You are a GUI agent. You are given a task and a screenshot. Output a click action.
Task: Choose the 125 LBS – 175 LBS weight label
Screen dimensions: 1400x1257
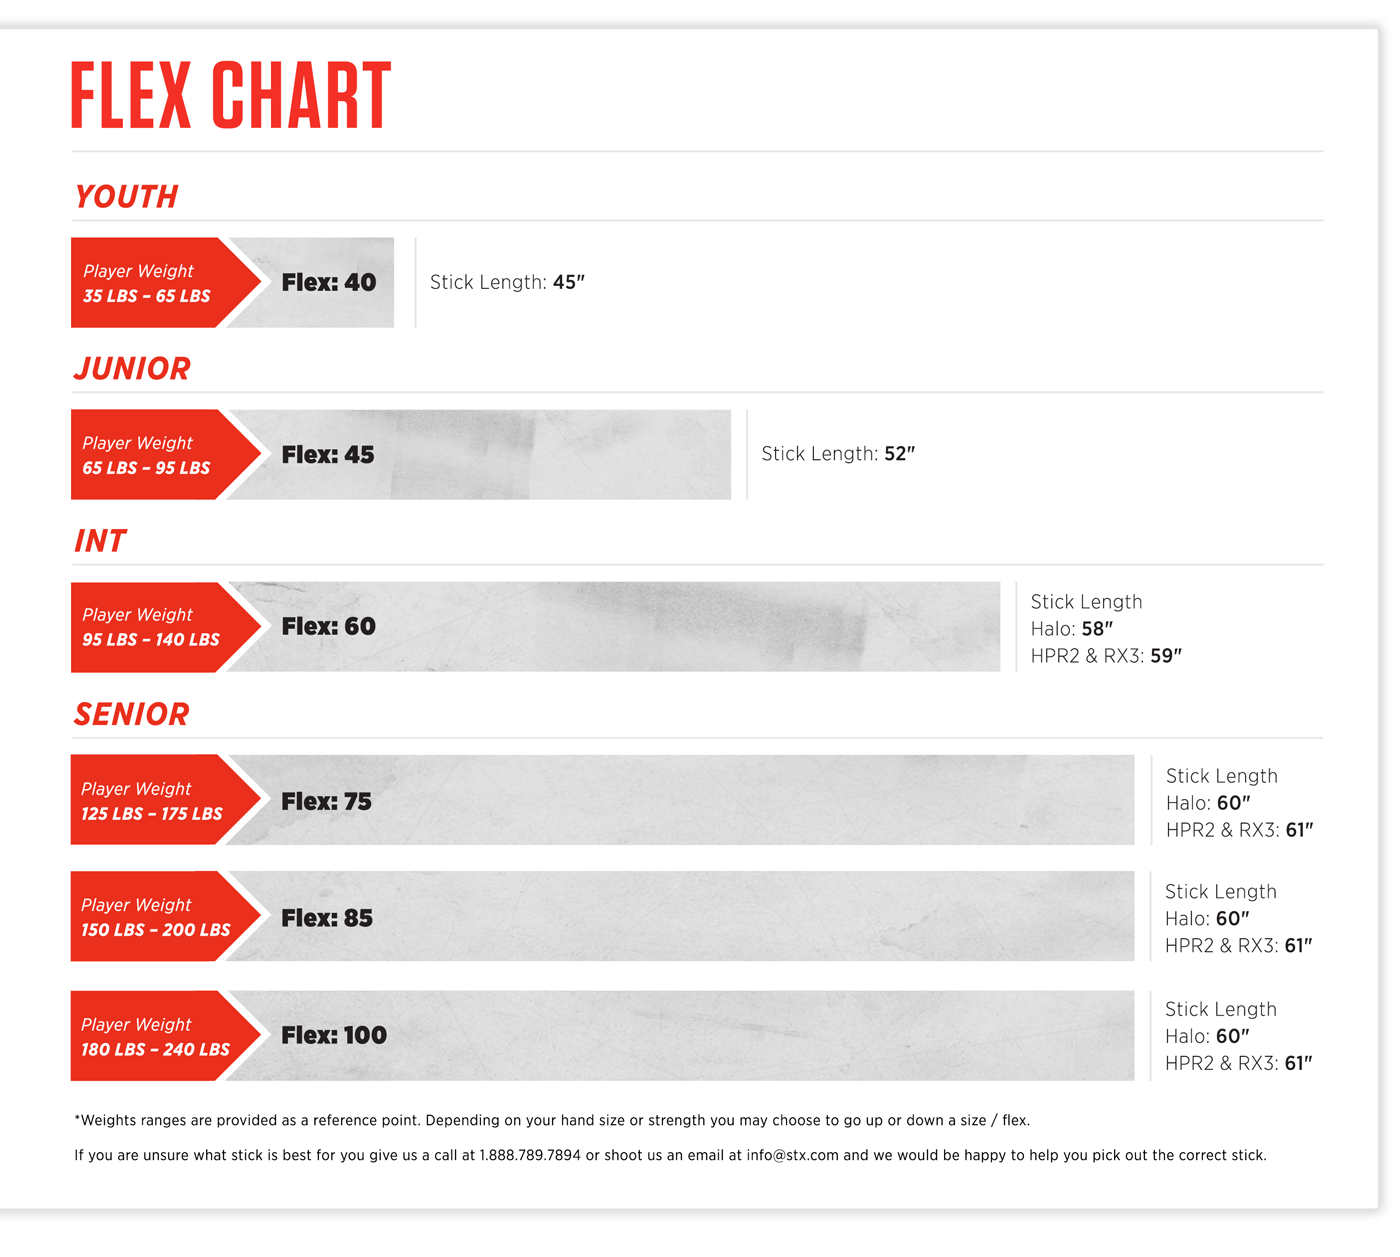click(152, 814)
